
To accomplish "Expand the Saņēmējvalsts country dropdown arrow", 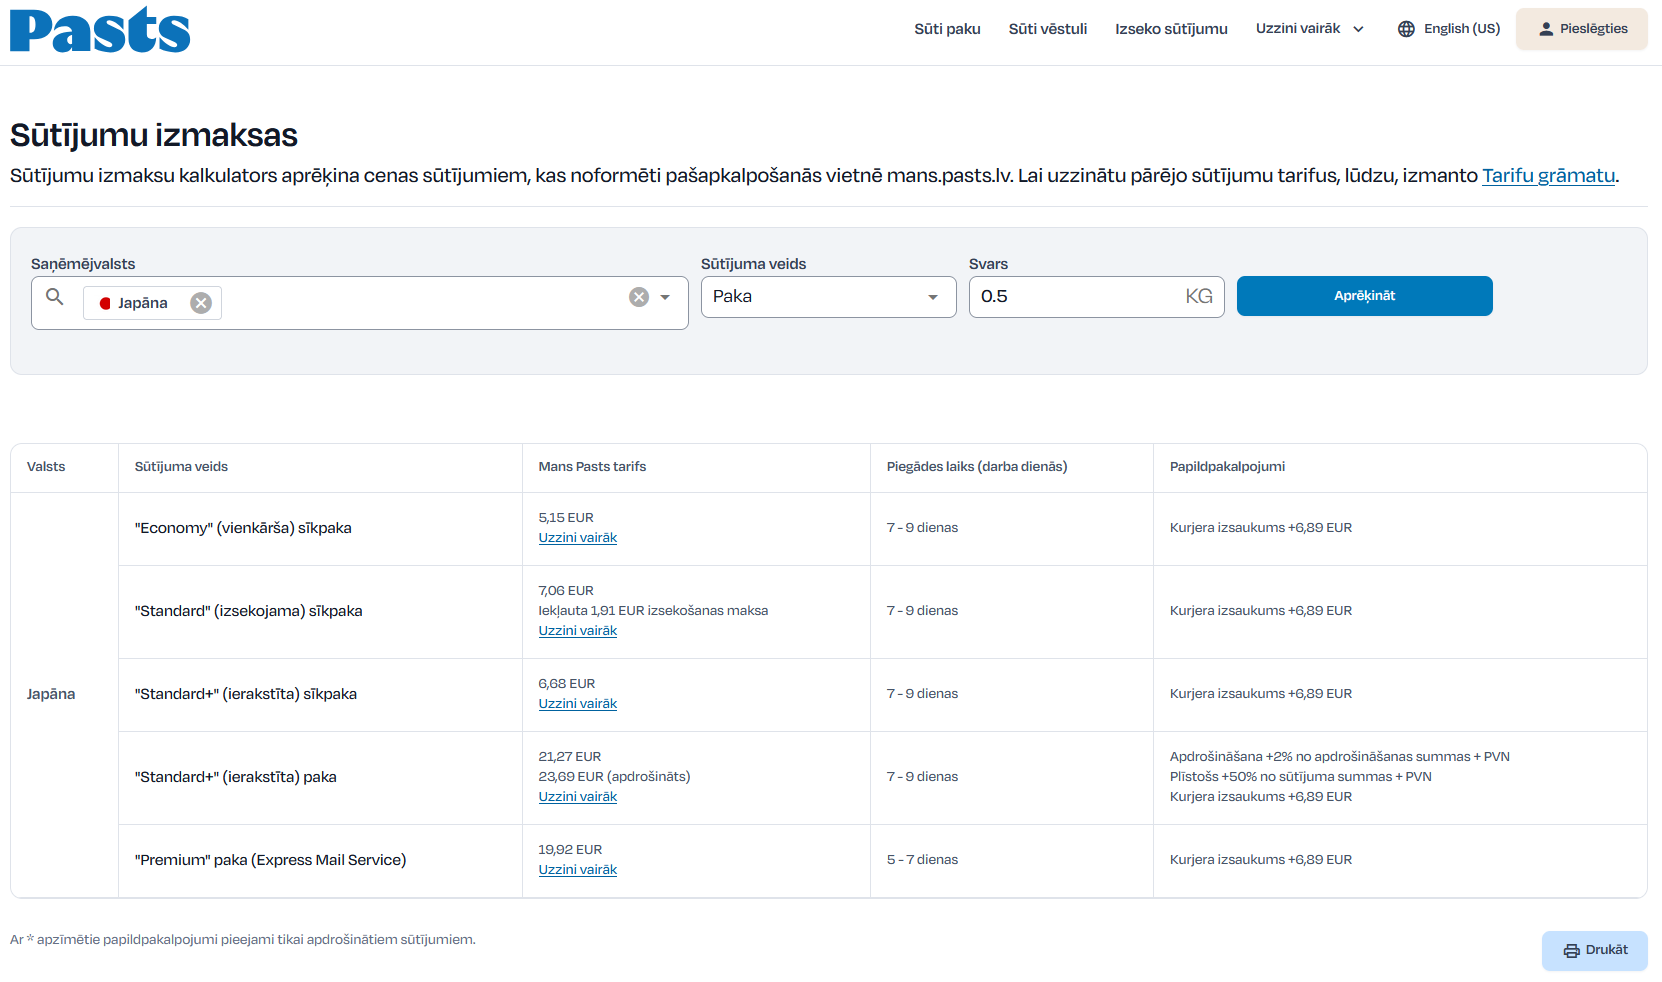I will (x=665, y=297).
